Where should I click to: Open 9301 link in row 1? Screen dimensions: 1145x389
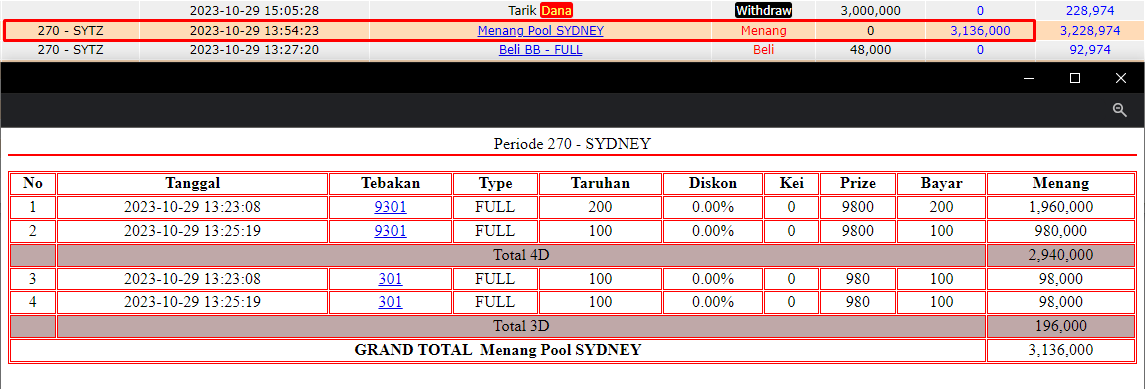[x=391, y=207]
